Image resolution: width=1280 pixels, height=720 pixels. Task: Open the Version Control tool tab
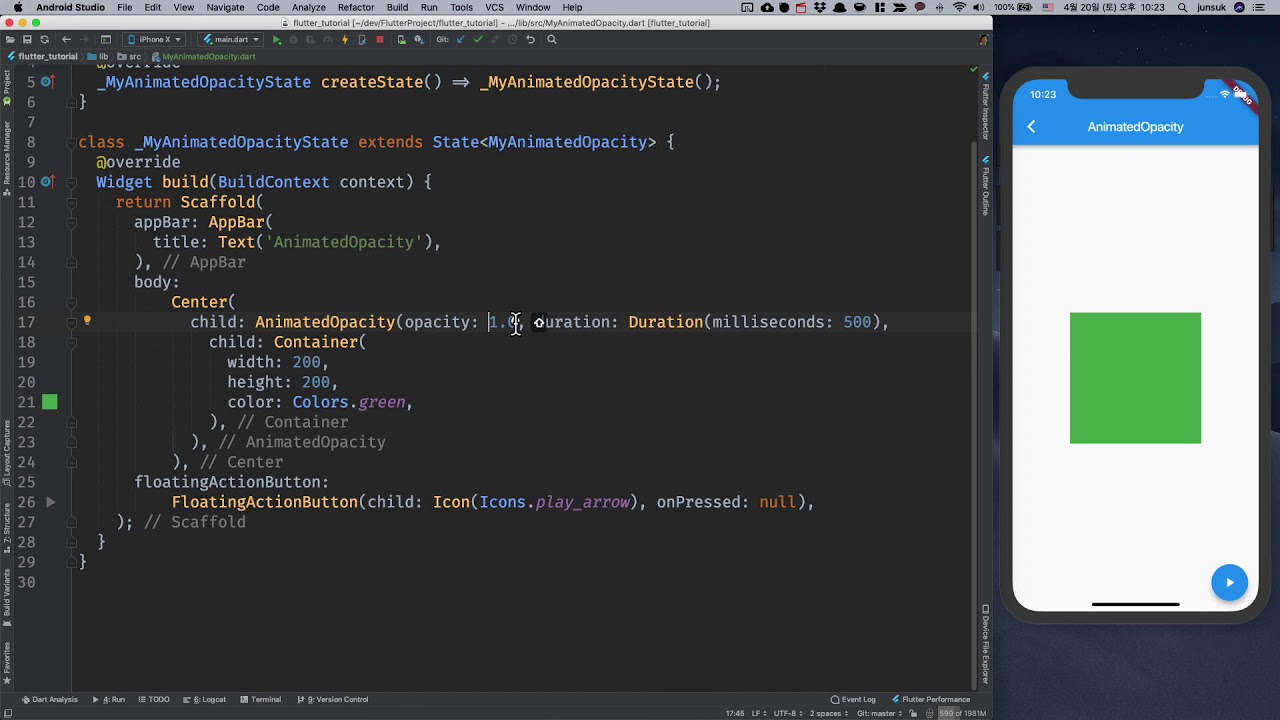coord(333,699)
